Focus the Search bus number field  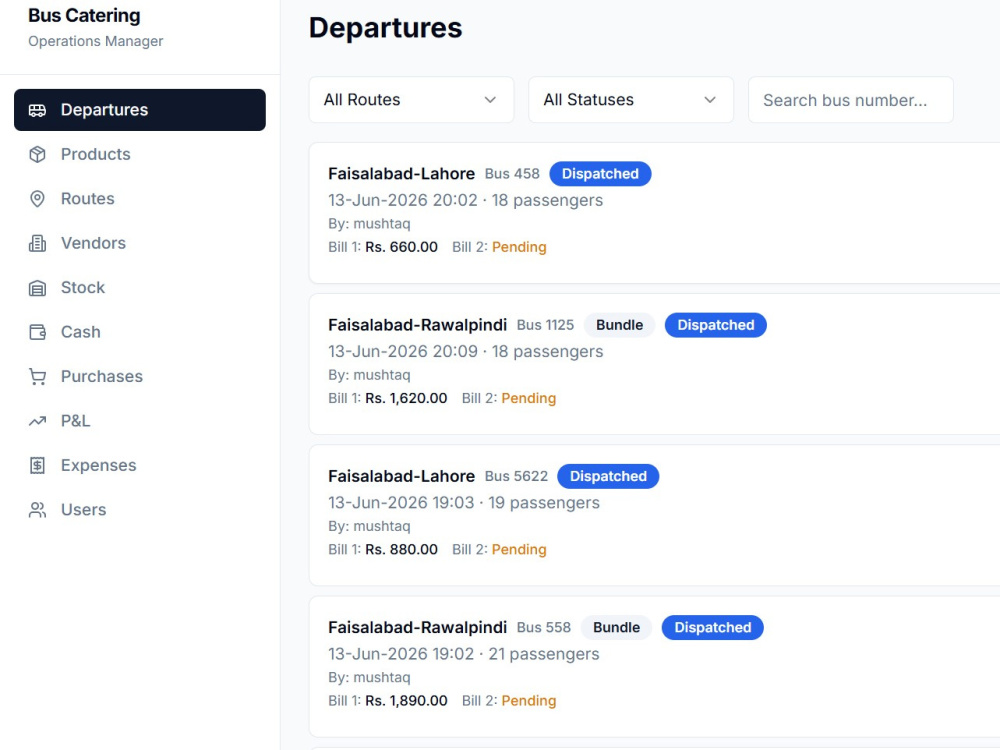[x=851, y=100]
